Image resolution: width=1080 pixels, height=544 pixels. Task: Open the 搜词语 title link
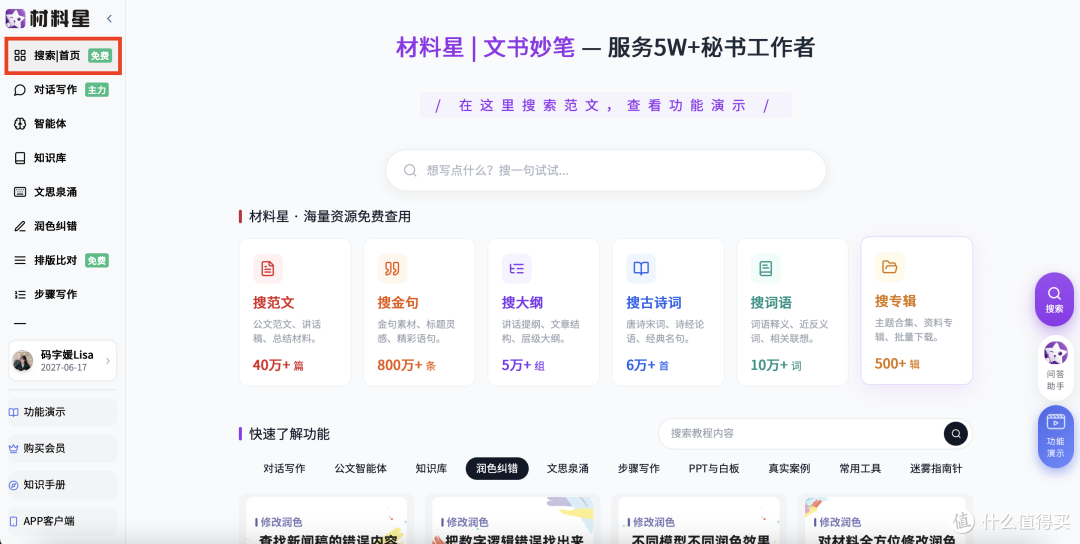tap(771, 303)
